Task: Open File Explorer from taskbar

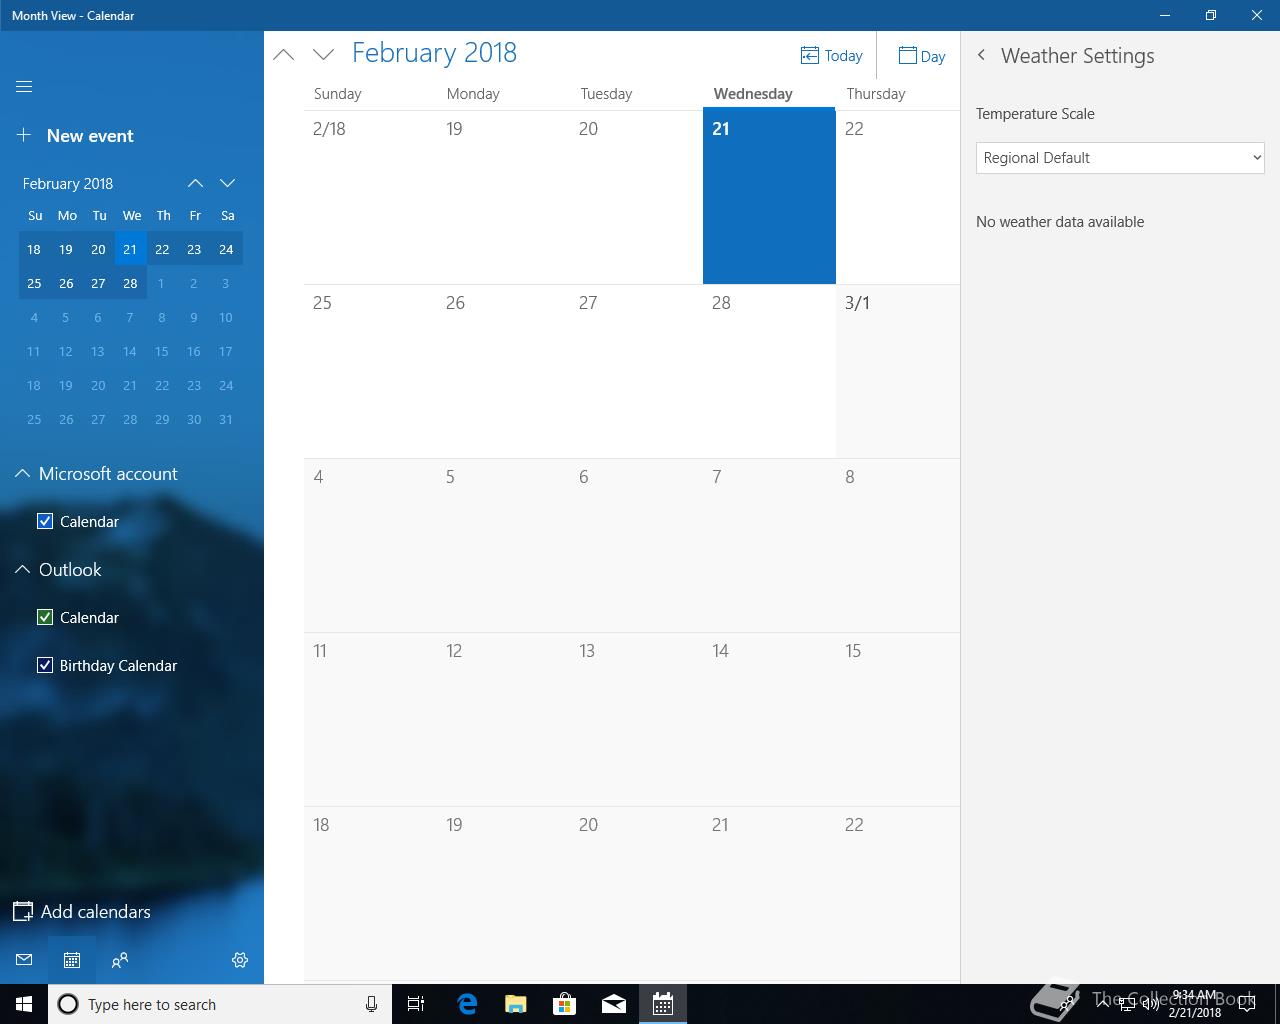Action: click(x=516, y=1004)
